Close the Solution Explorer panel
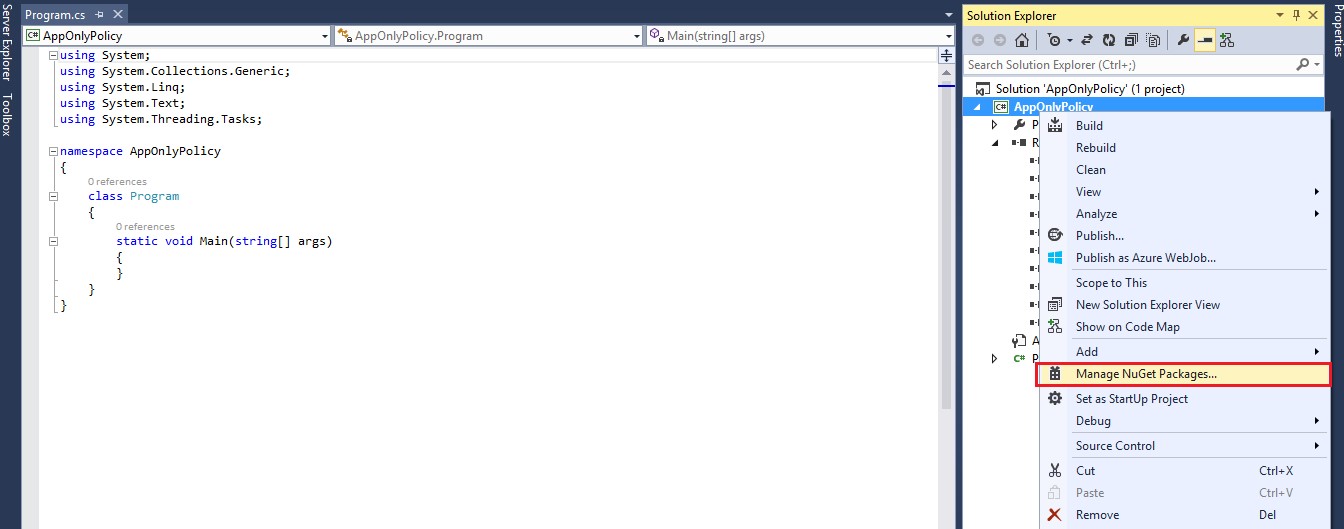 pos(1315,15)
